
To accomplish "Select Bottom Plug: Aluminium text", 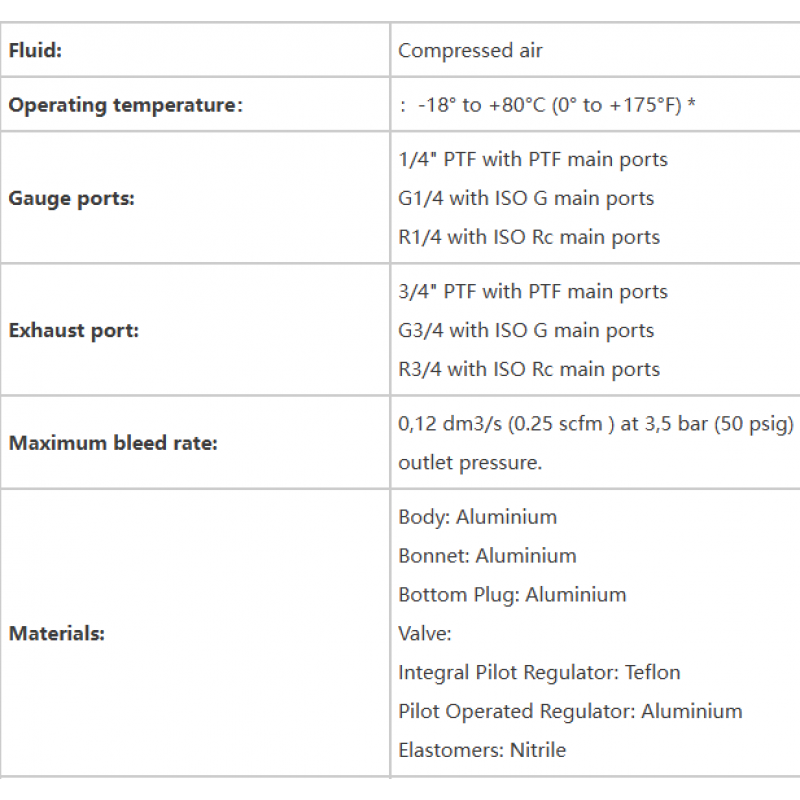I will 512,595.
